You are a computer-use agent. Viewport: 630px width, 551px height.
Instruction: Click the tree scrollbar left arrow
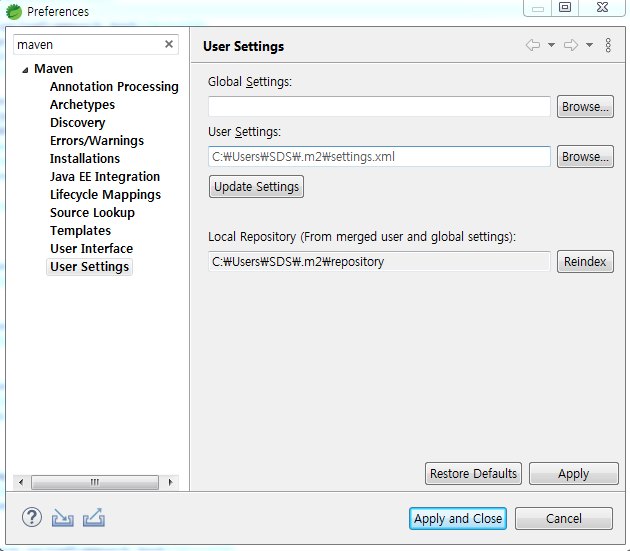click(x=21, y=482)
